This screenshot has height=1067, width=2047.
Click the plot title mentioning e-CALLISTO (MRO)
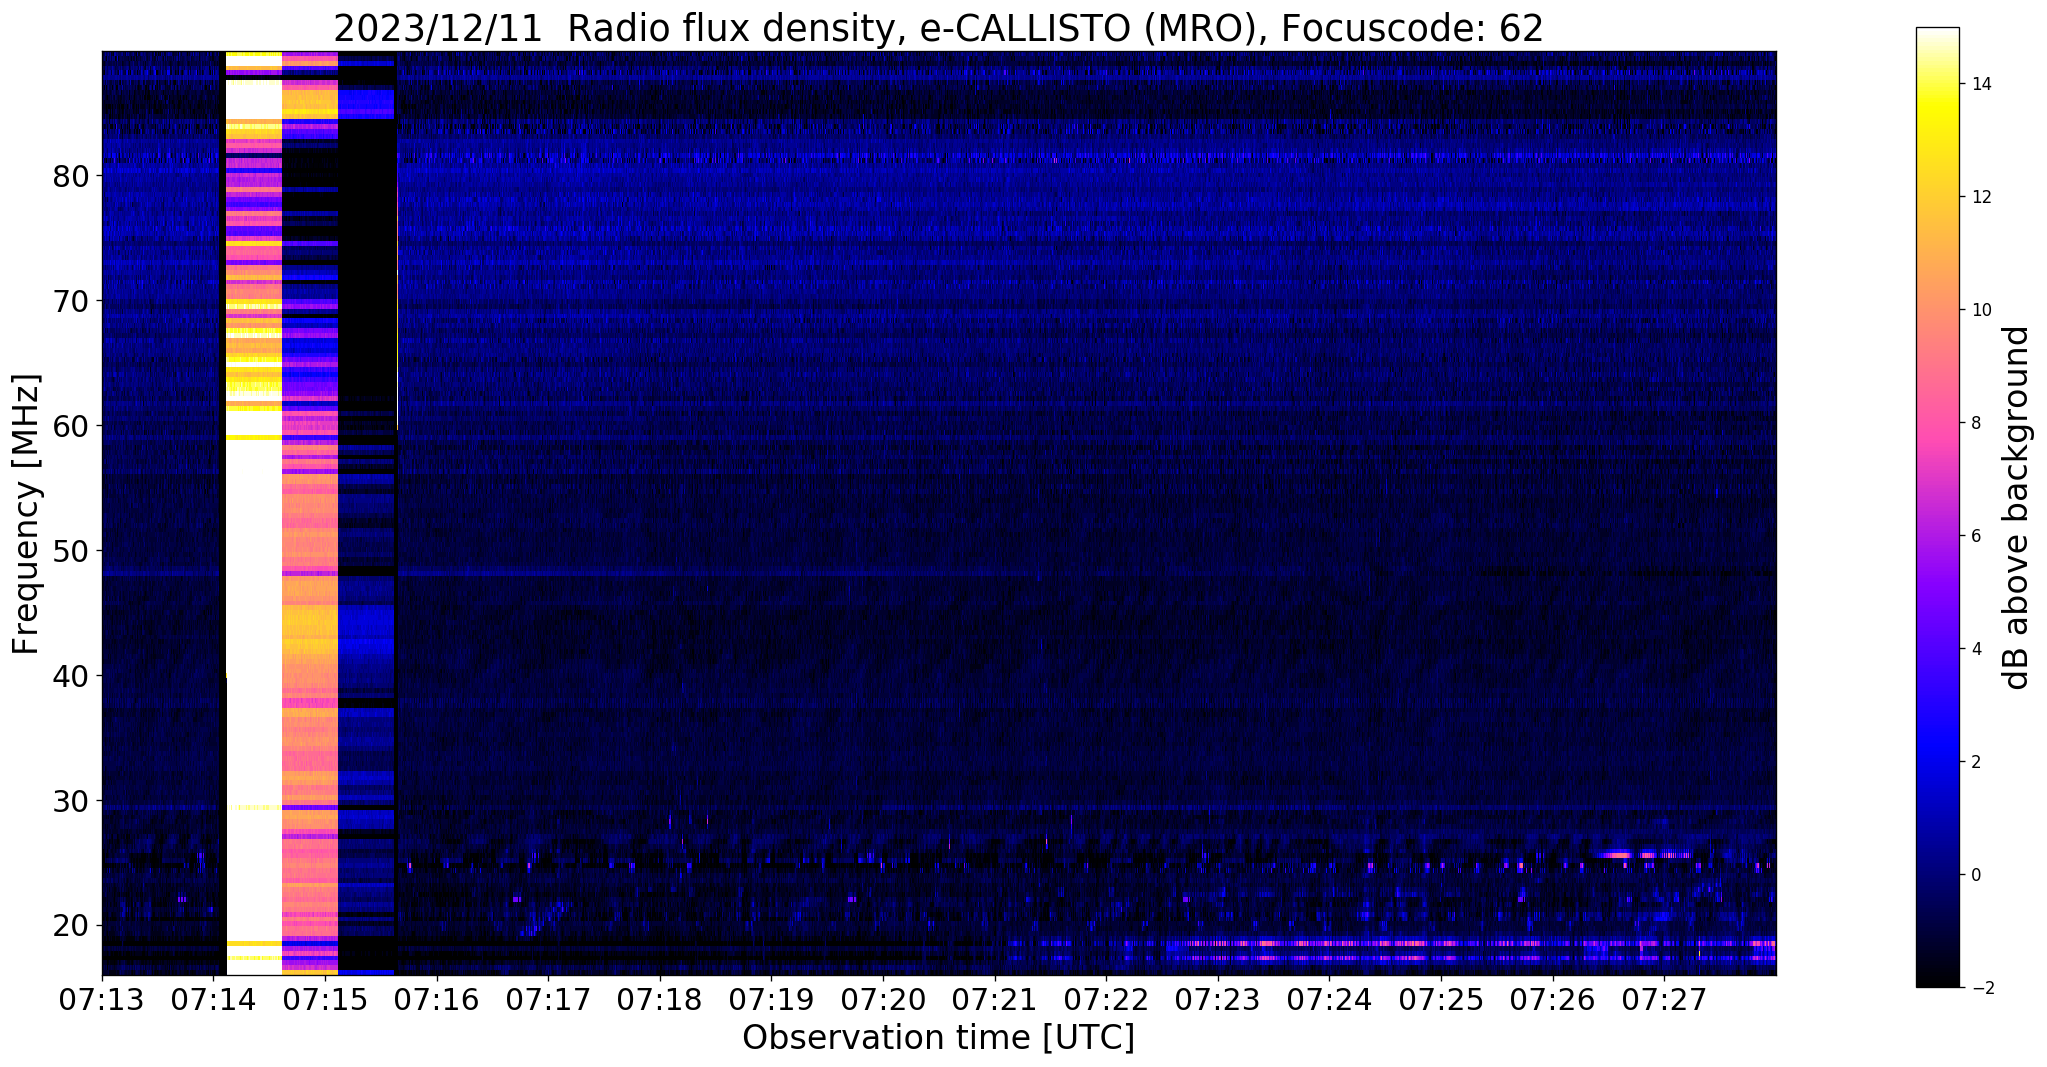938,28
